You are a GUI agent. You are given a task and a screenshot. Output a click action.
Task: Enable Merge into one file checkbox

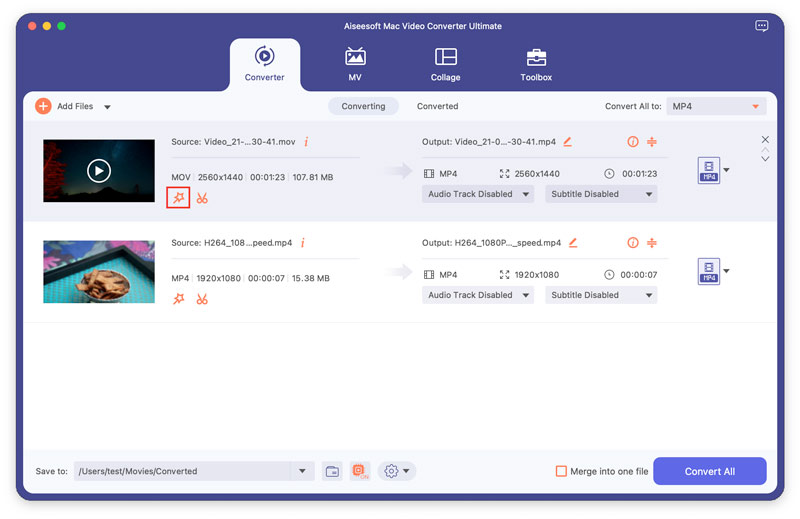coord(561,471)
